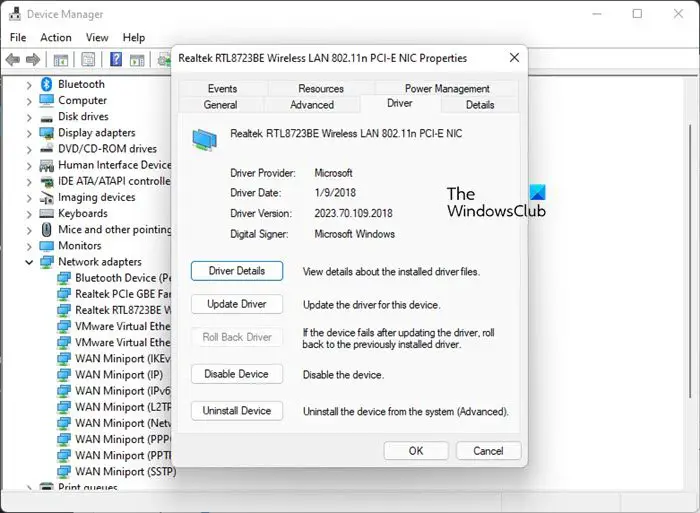Switch to the Details tab
This screenshot has height=513, width=700.
pyautogui.click(x=480, y=104)
